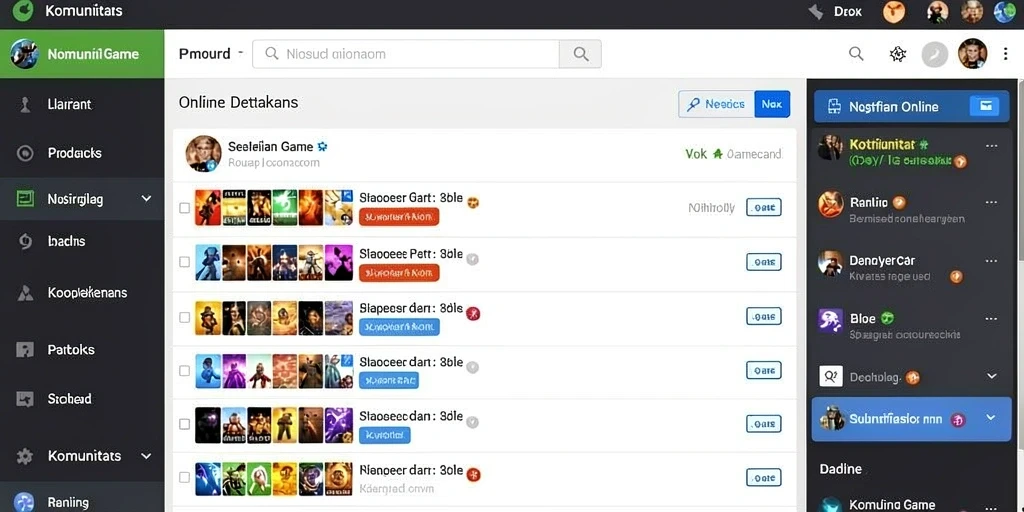Tick the checkbox on the Slaoceer Gart row

click(185, 208)
